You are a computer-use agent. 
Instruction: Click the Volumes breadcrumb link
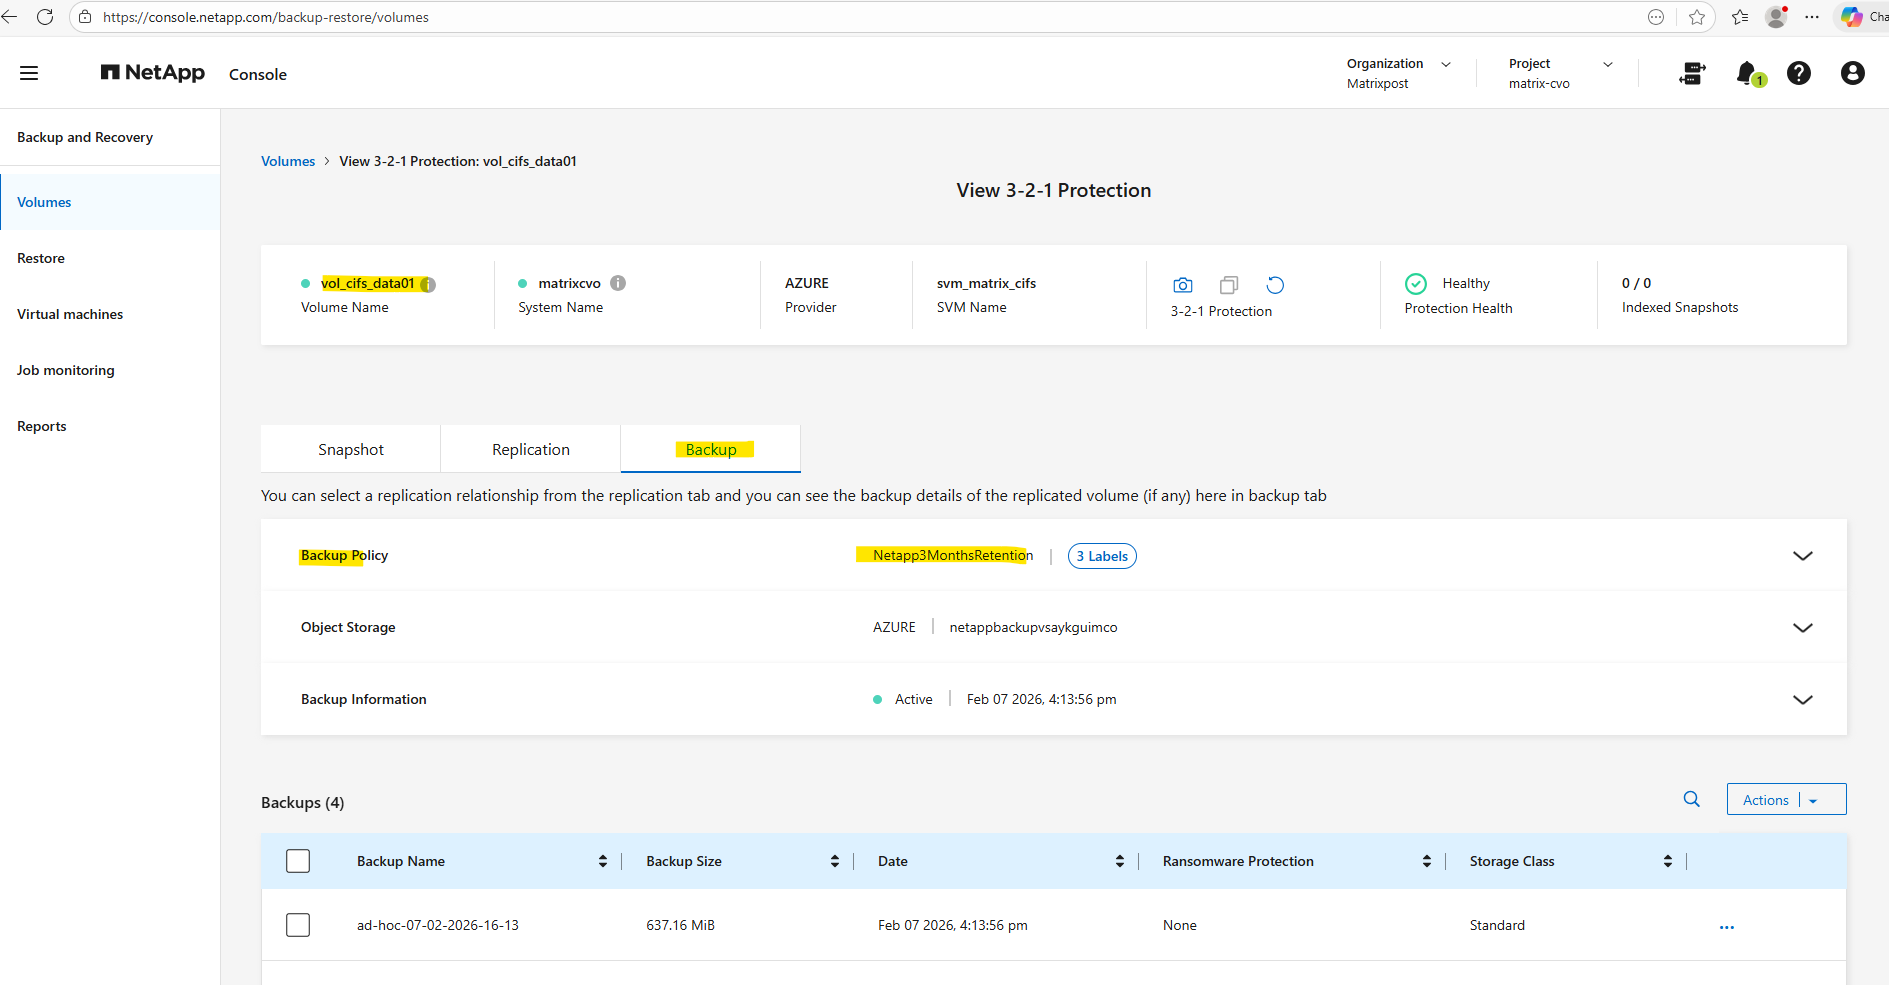288,161
